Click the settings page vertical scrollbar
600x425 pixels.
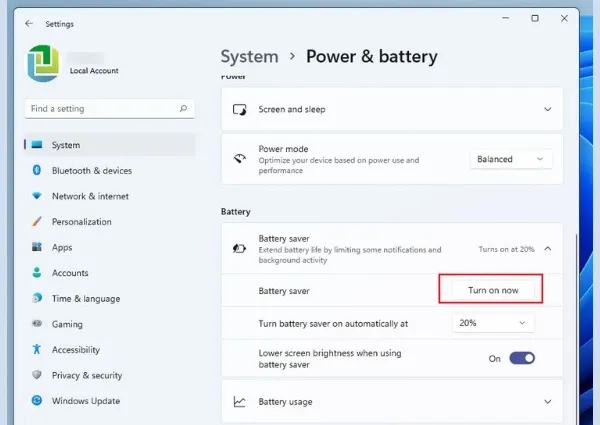(x=575, y=329)
